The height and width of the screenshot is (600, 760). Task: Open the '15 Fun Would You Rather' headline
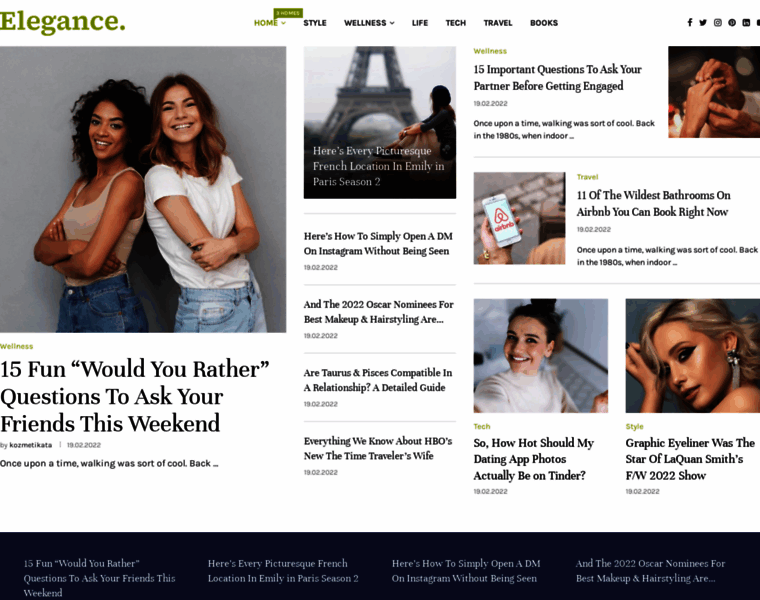point(135,396)
